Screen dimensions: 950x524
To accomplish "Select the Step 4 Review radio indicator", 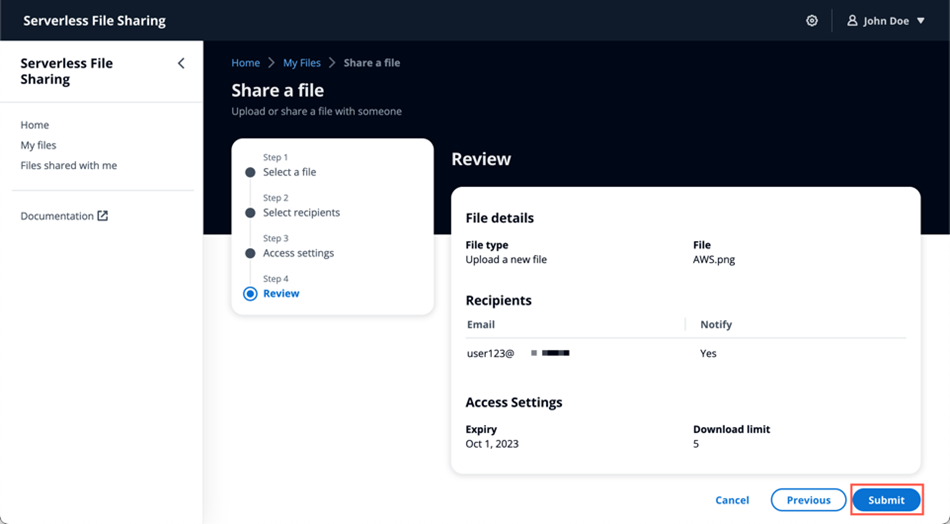I will 250,294.
